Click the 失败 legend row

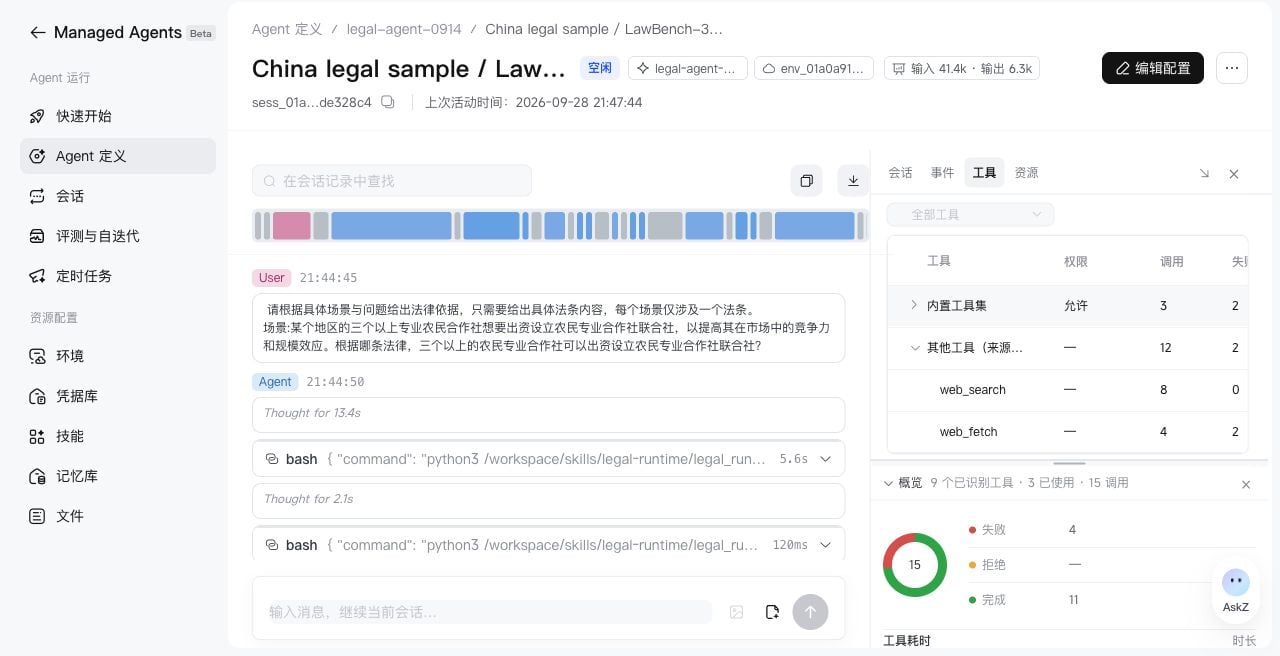pyautogui.click(x=1110, y=530)
